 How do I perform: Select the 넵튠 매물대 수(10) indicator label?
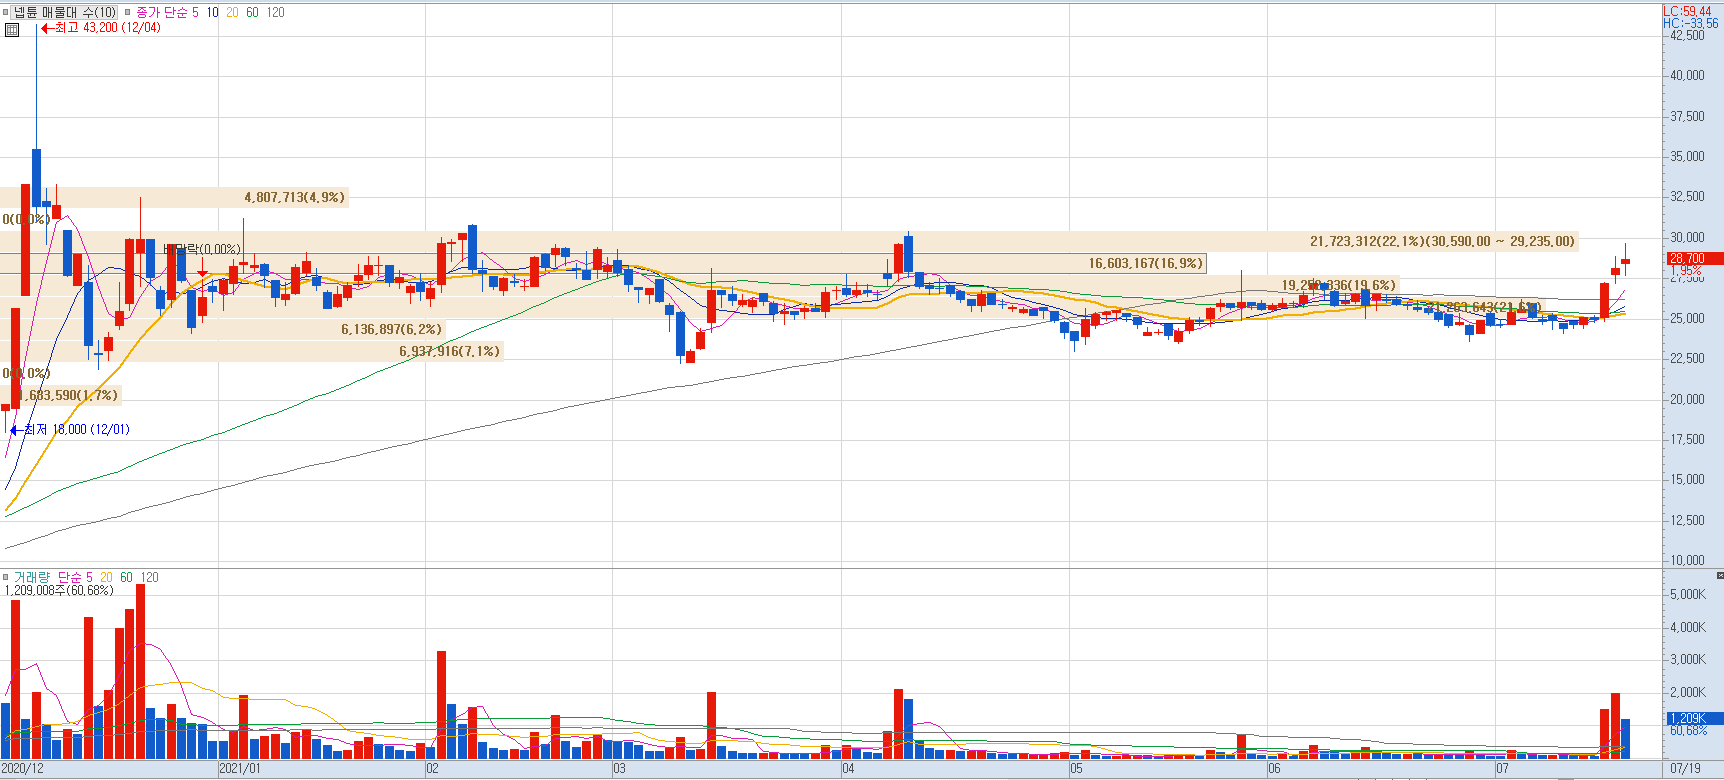tap(65, 12)
